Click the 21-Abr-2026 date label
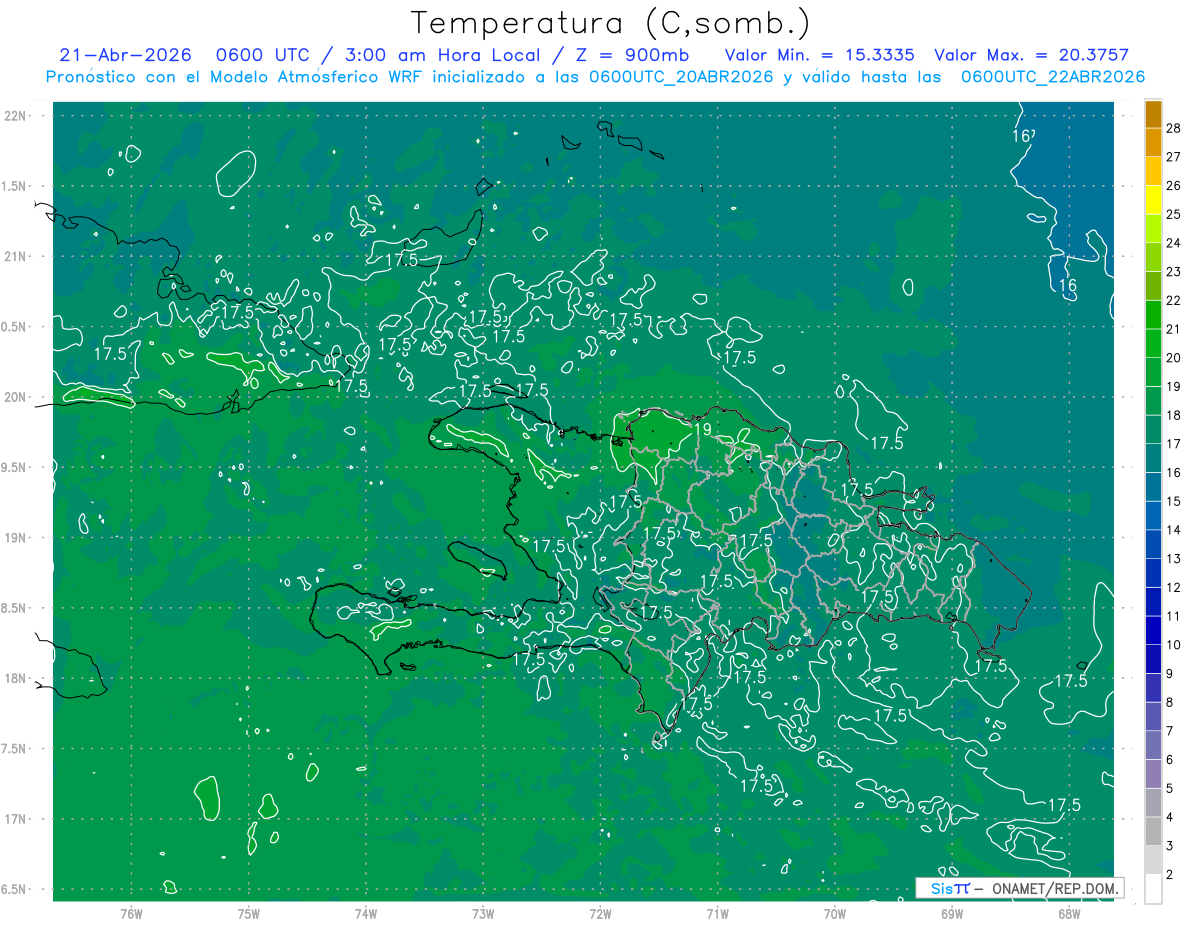 pyautogui.click(x=126, y=55)
